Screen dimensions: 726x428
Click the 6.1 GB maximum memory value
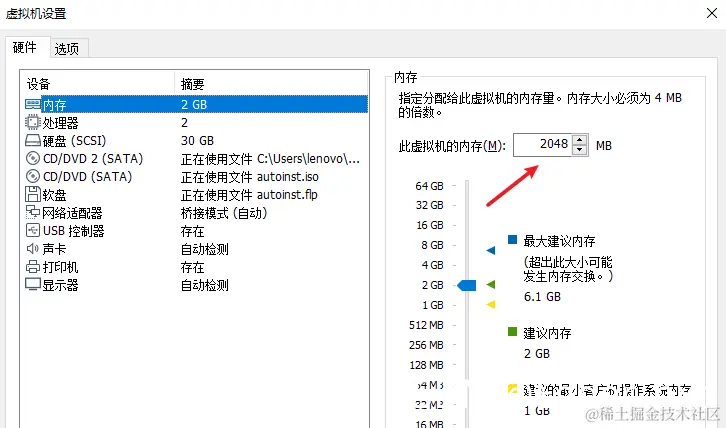click(542, 296)
